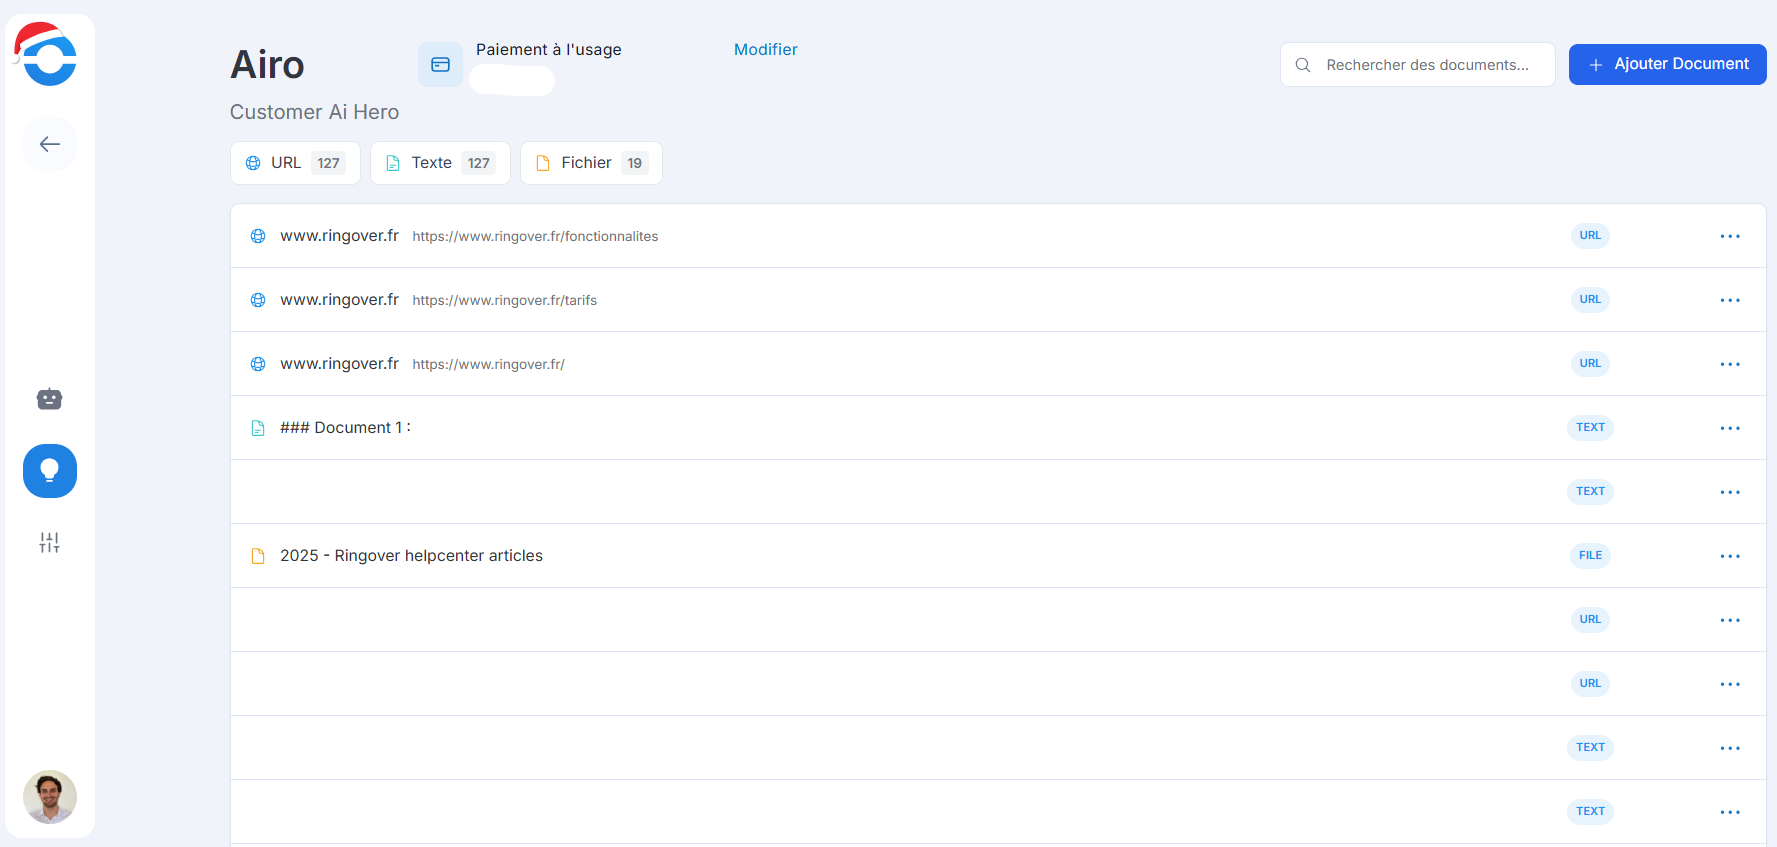Click the FILE badge on helpcenter articles row
Image resolution: width=1777 pixels, height=847 pixels.
pyautogui.click(x=1590, y=556)
